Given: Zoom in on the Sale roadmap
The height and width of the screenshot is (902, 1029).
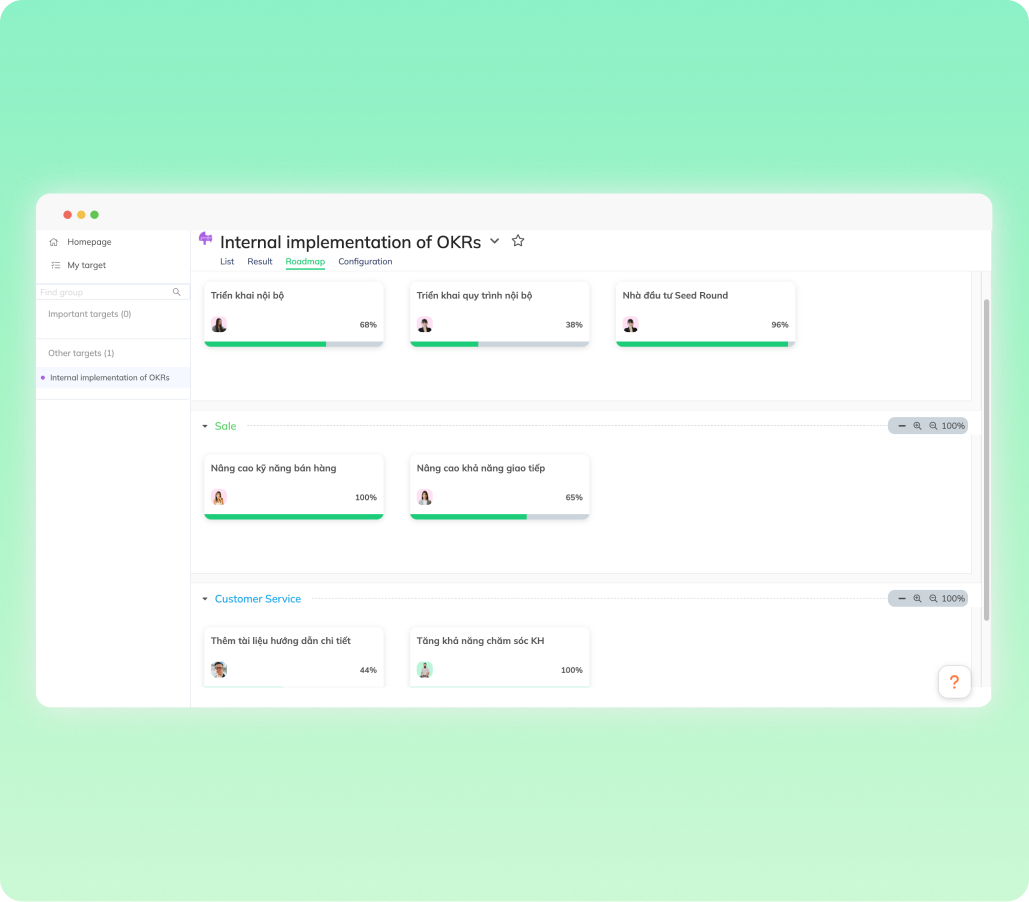Looking at the screenshot, I should pyautogui.click(x=917, y=426).
